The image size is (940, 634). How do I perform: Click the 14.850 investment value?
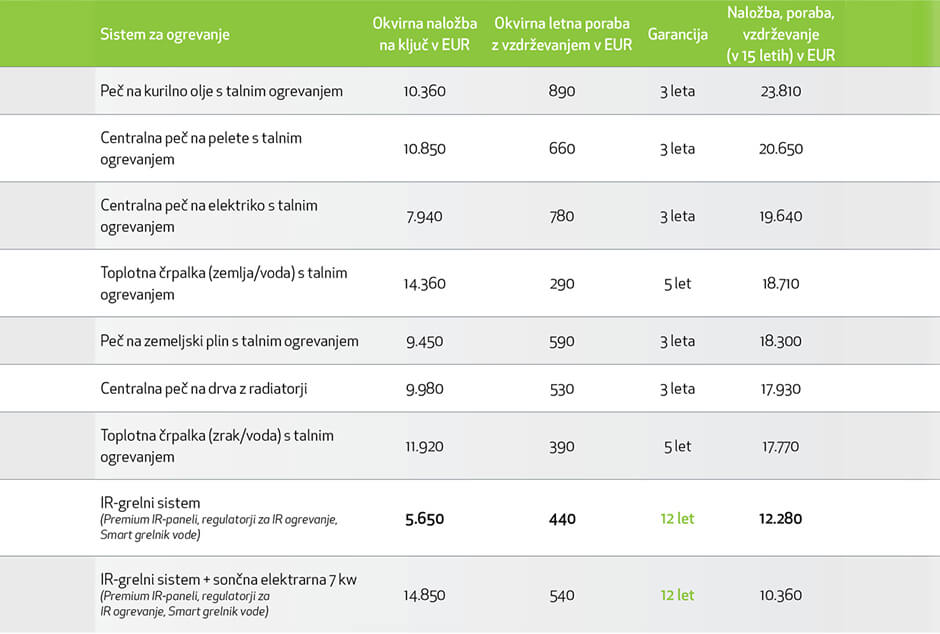pyautogui.click(x=424, y=595)
